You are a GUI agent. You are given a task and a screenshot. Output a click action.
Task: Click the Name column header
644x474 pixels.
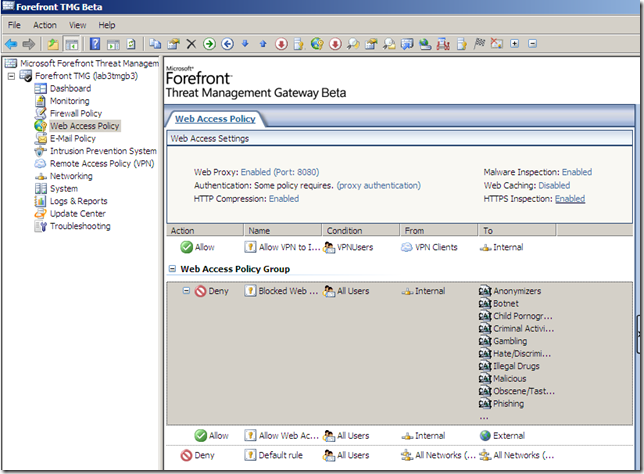click(x=283, y=230)
